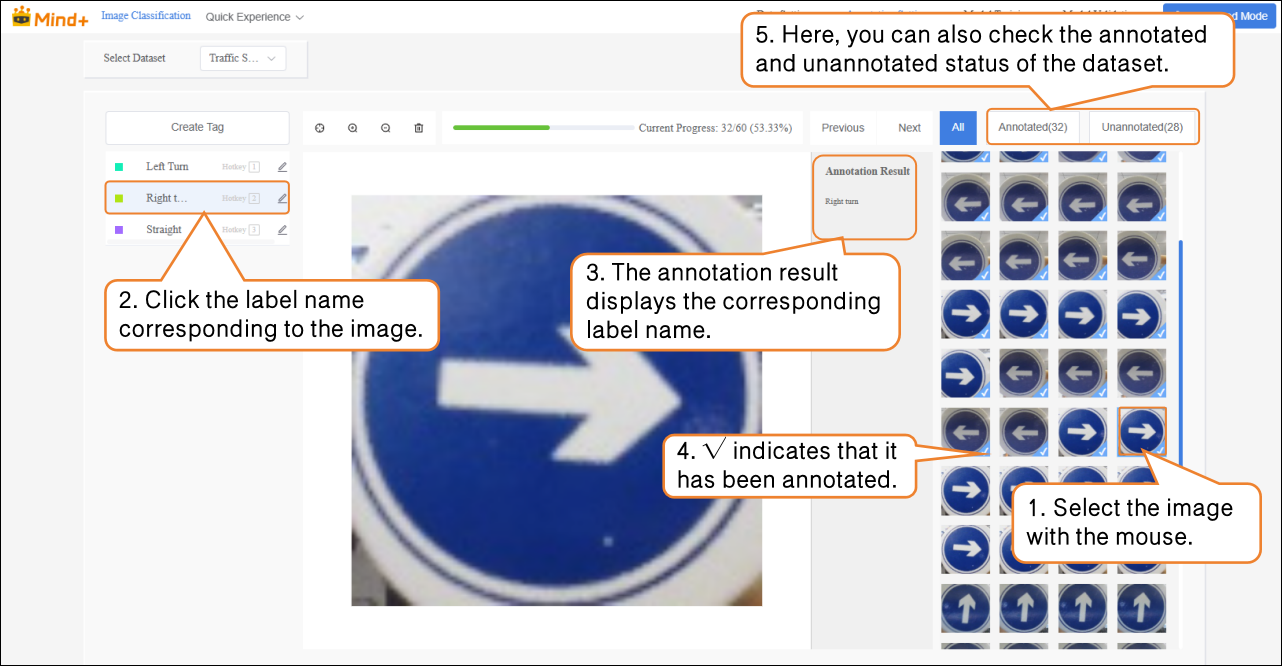Edit the Left Turn tag with pencil icon
This screenshot has height=666, width=1282.
[x=282, y=167]
